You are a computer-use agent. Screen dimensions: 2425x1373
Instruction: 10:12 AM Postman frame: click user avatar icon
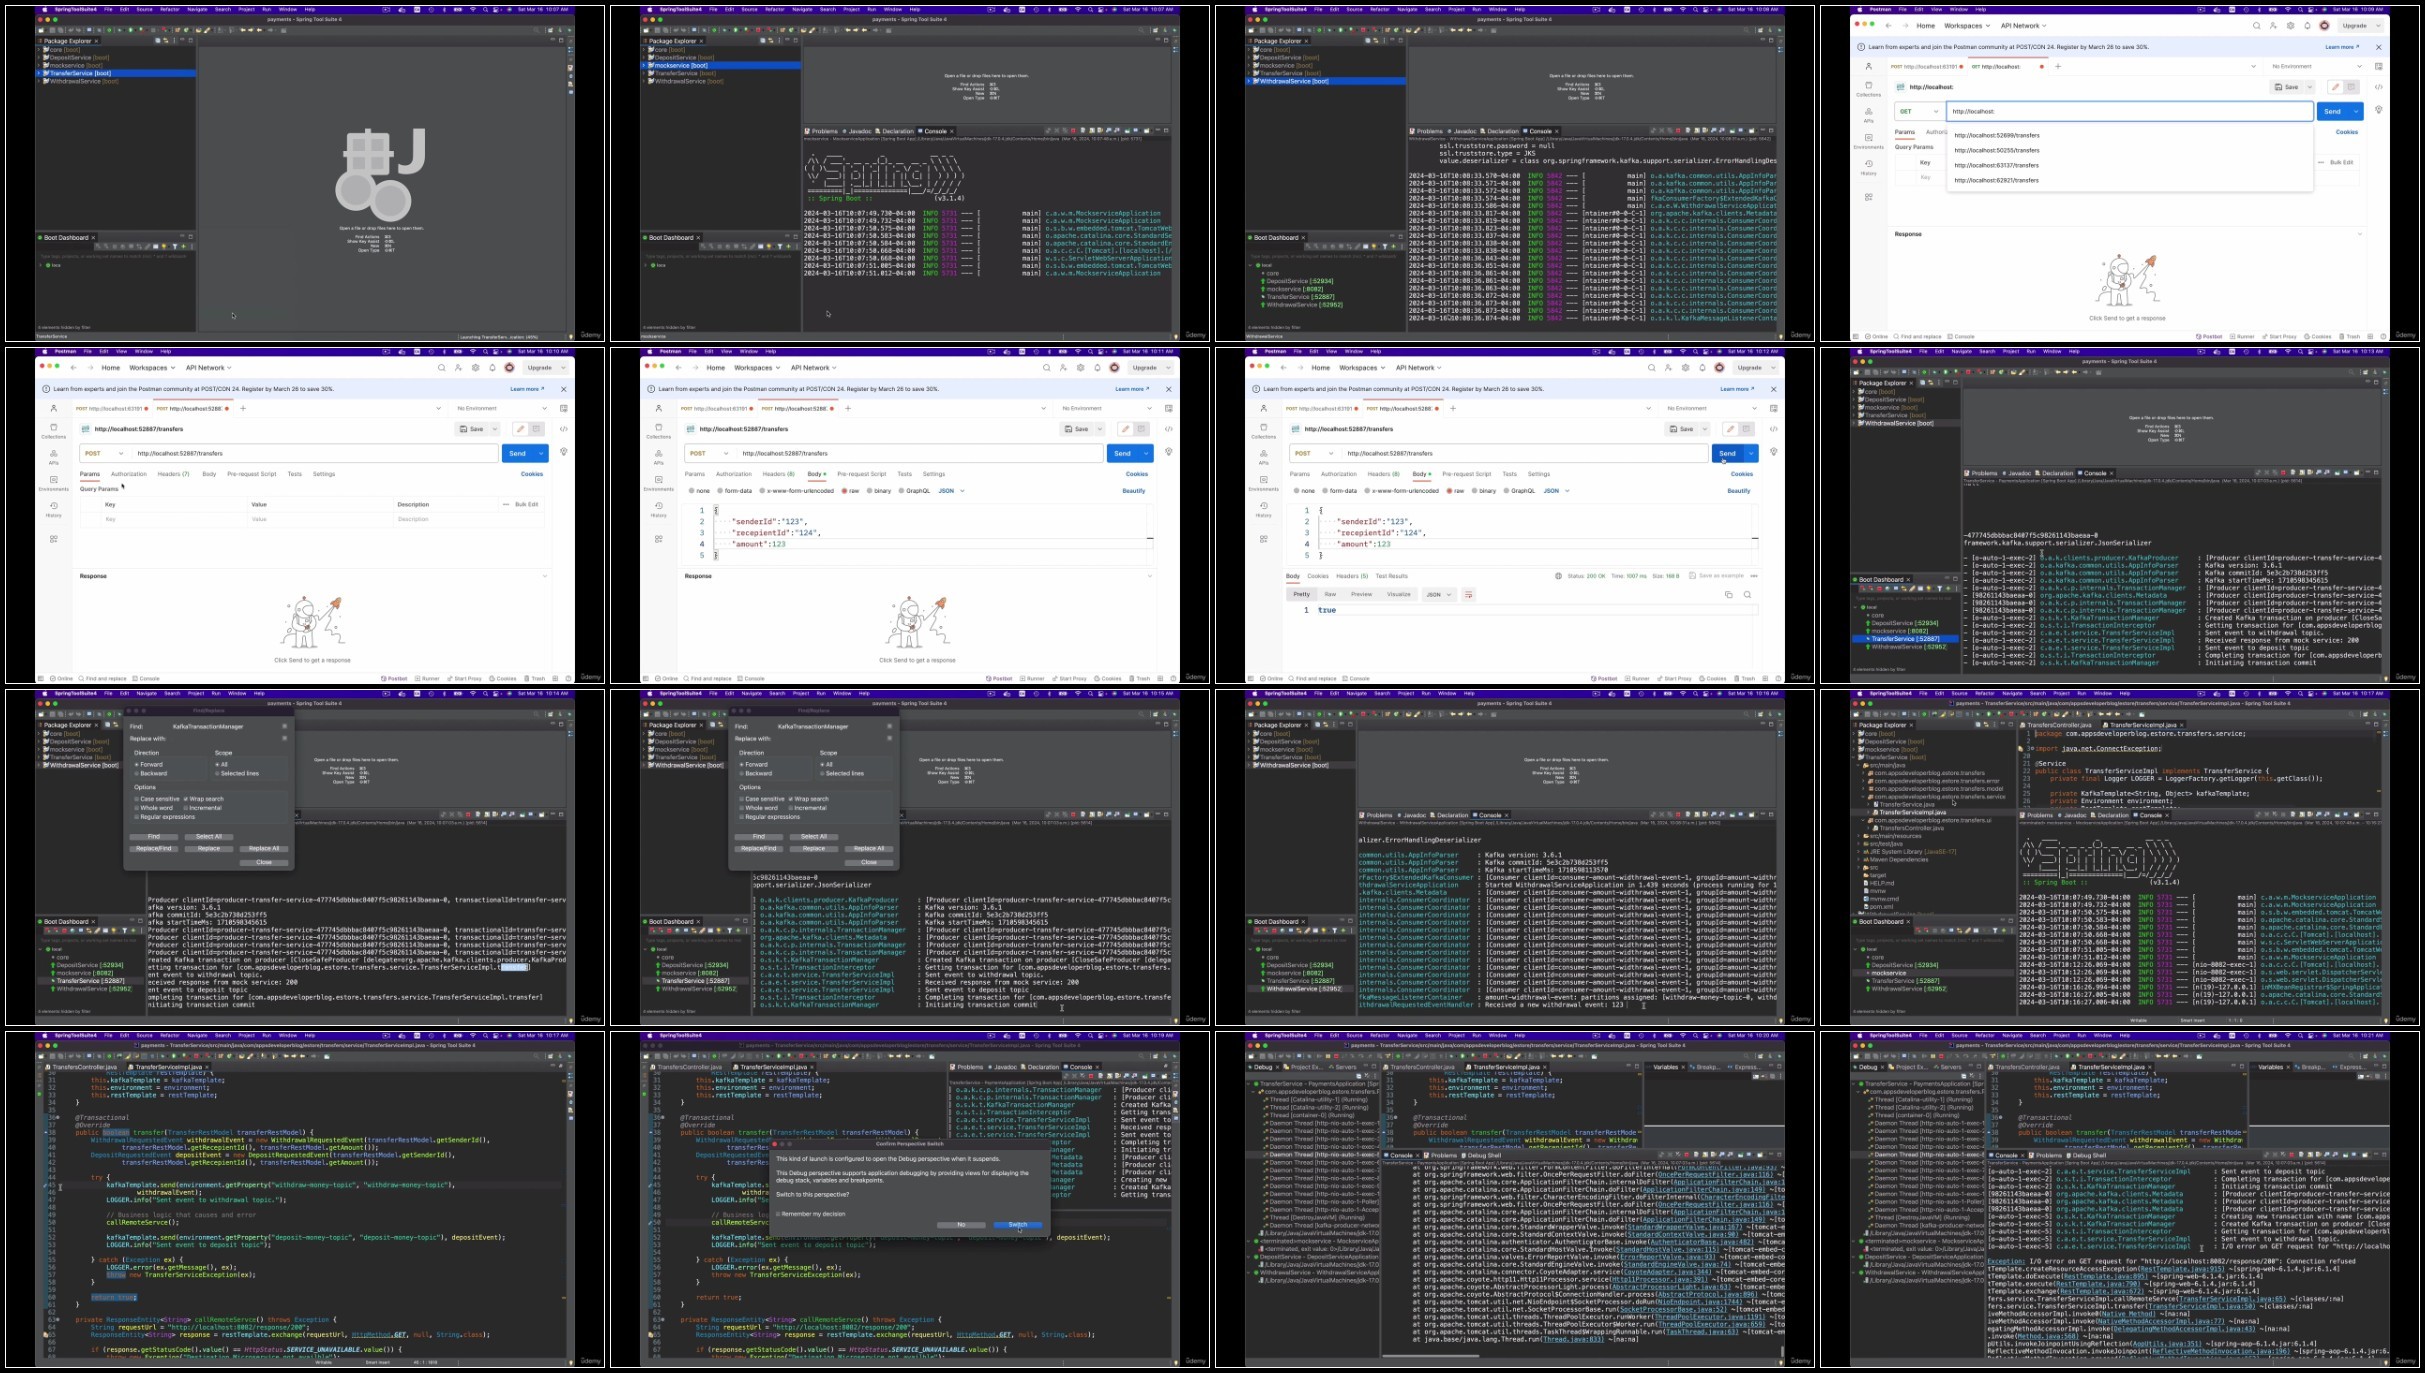pos(1719,368)
